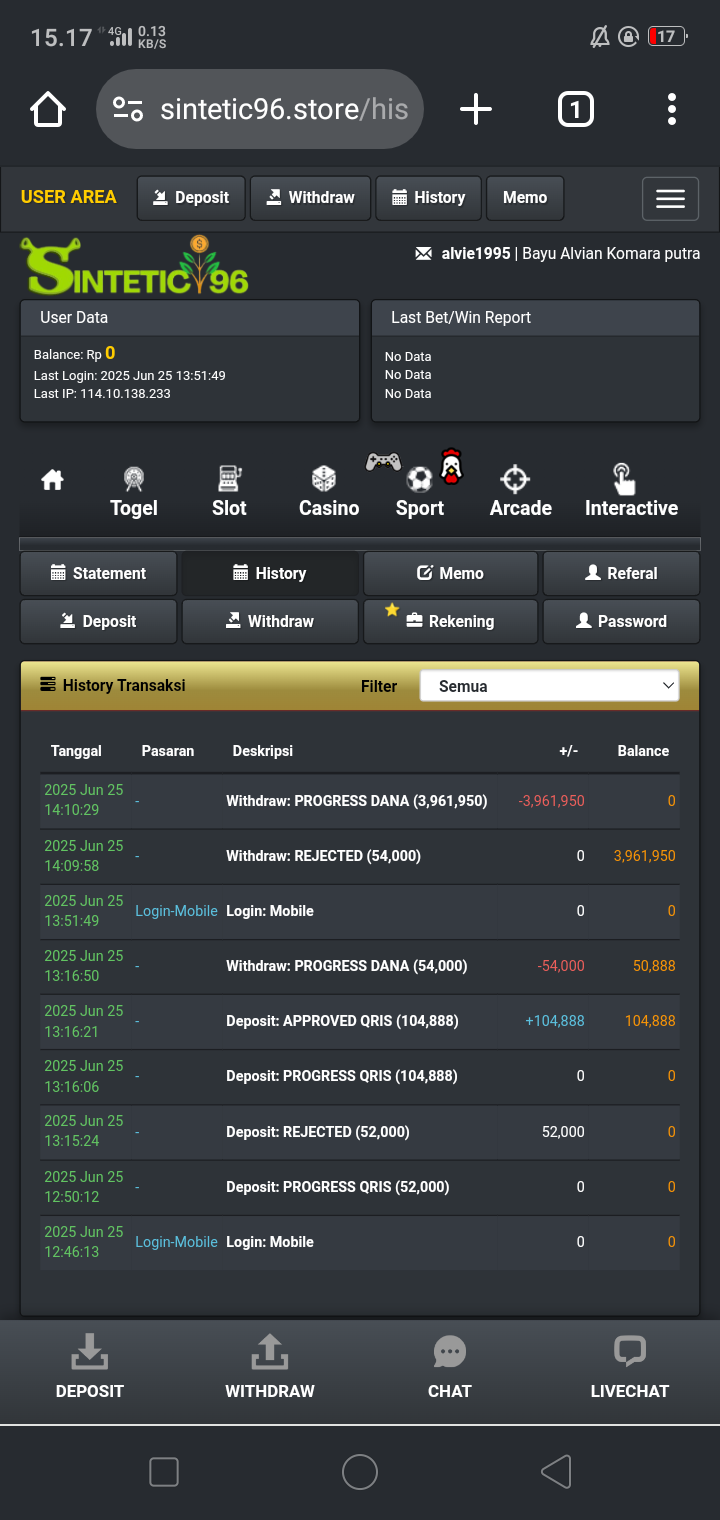This screenshot has height=1520, width=720.
Task: Open the browser three-dot menu
Action: point(672,109)
